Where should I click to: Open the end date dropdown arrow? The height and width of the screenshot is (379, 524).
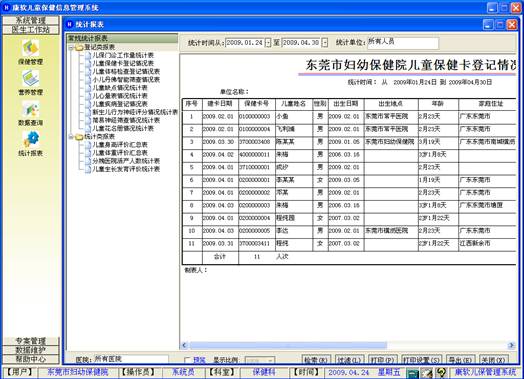tap(324, 43)
